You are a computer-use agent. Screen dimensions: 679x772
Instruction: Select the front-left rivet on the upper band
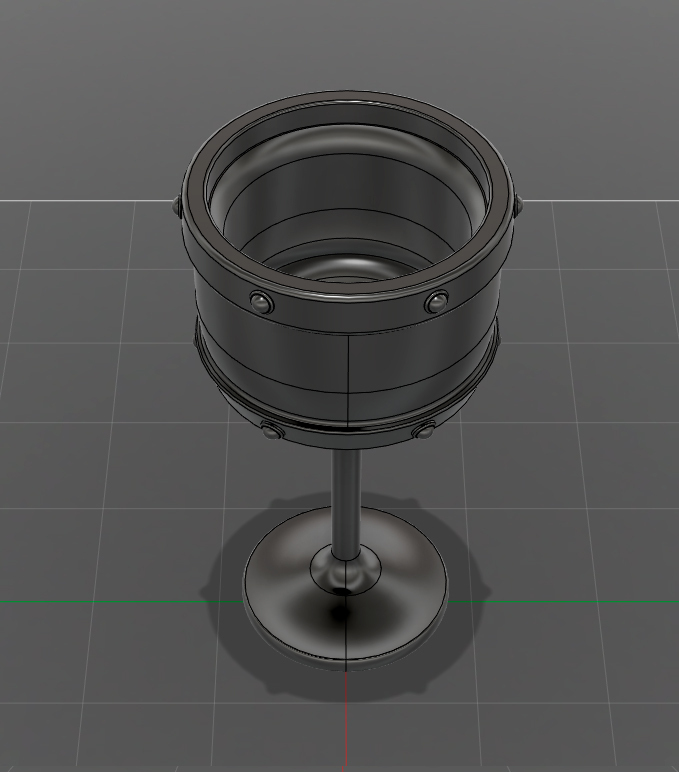261,302
